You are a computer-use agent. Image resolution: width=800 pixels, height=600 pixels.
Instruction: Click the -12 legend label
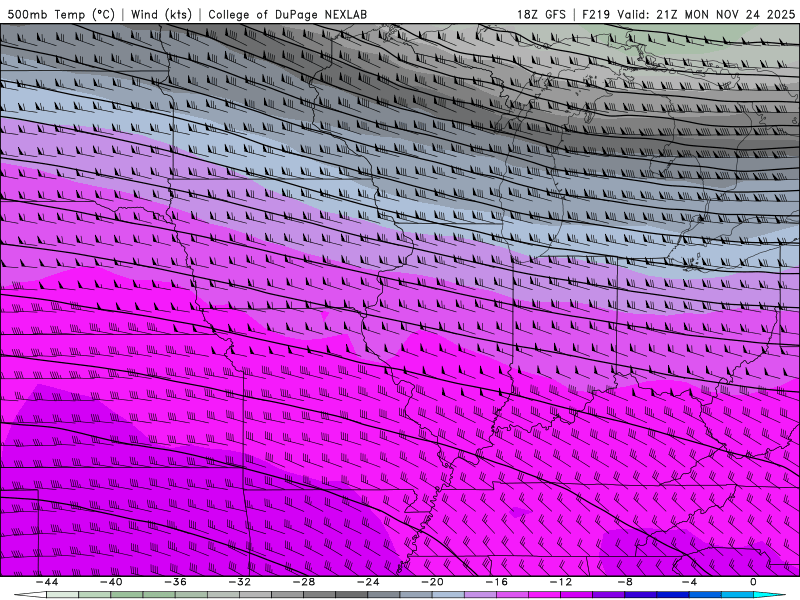tap(561, 582)
